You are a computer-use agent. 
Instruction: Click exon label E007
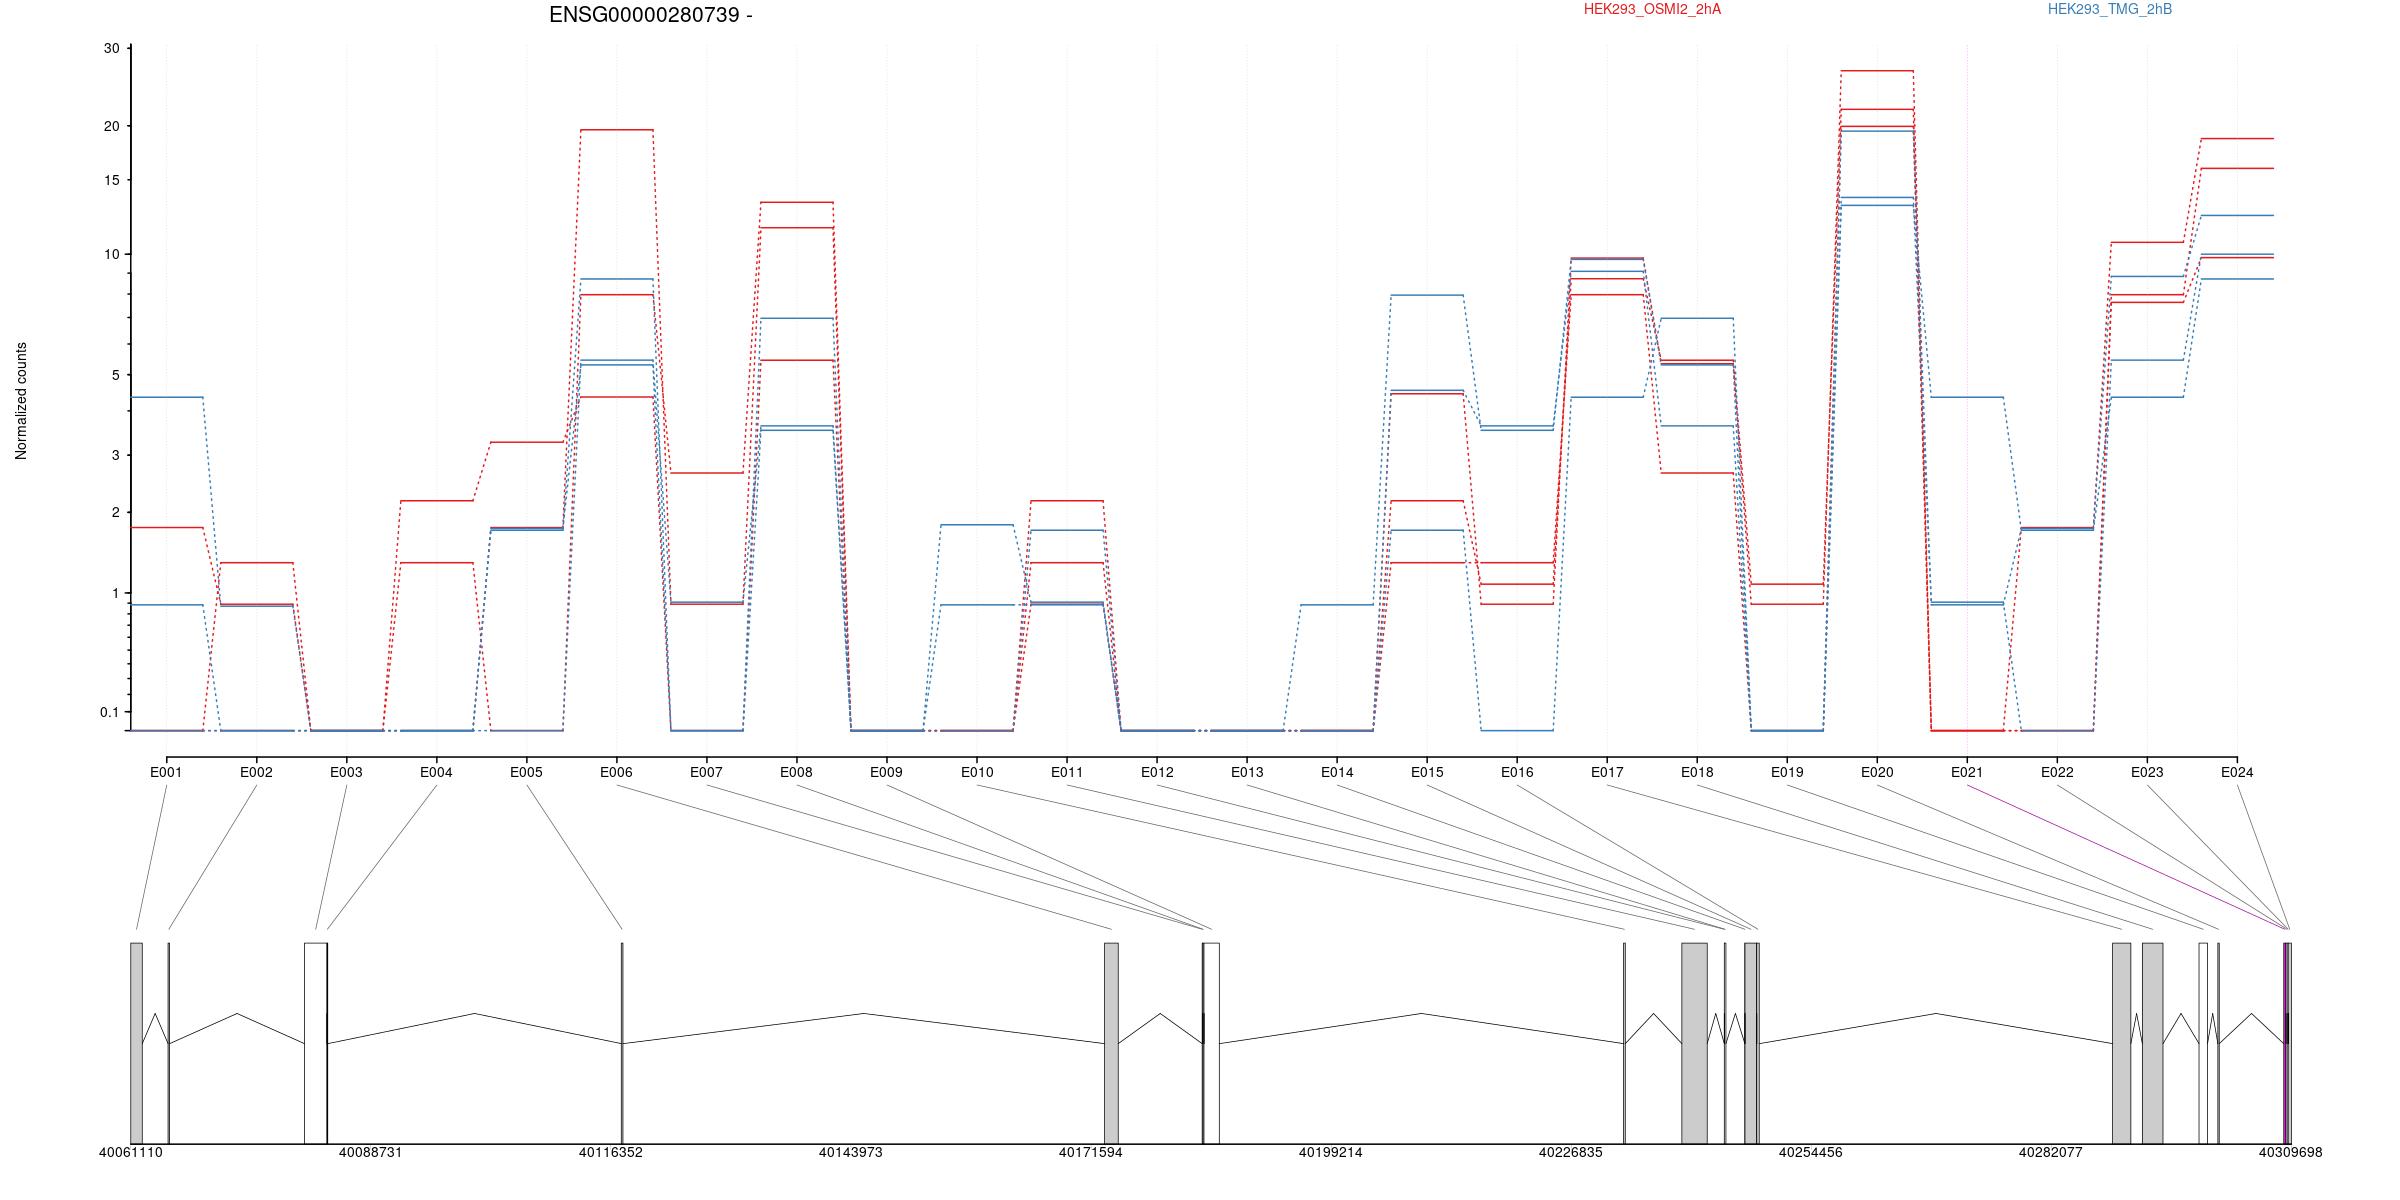(706, 772)
